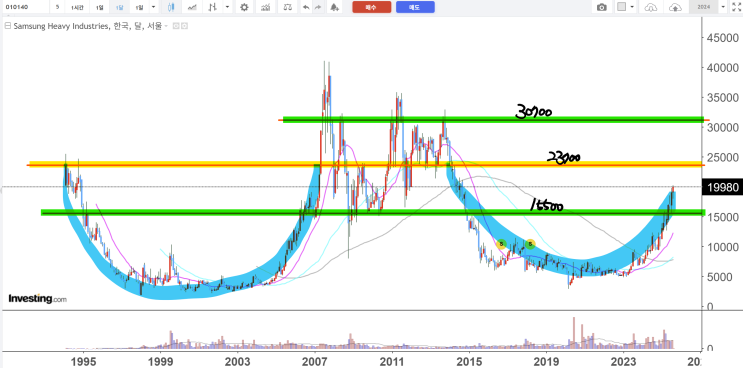The image size is (743, 368).
Task: Click the 2024 saved layout button
Action: point(703,7)
